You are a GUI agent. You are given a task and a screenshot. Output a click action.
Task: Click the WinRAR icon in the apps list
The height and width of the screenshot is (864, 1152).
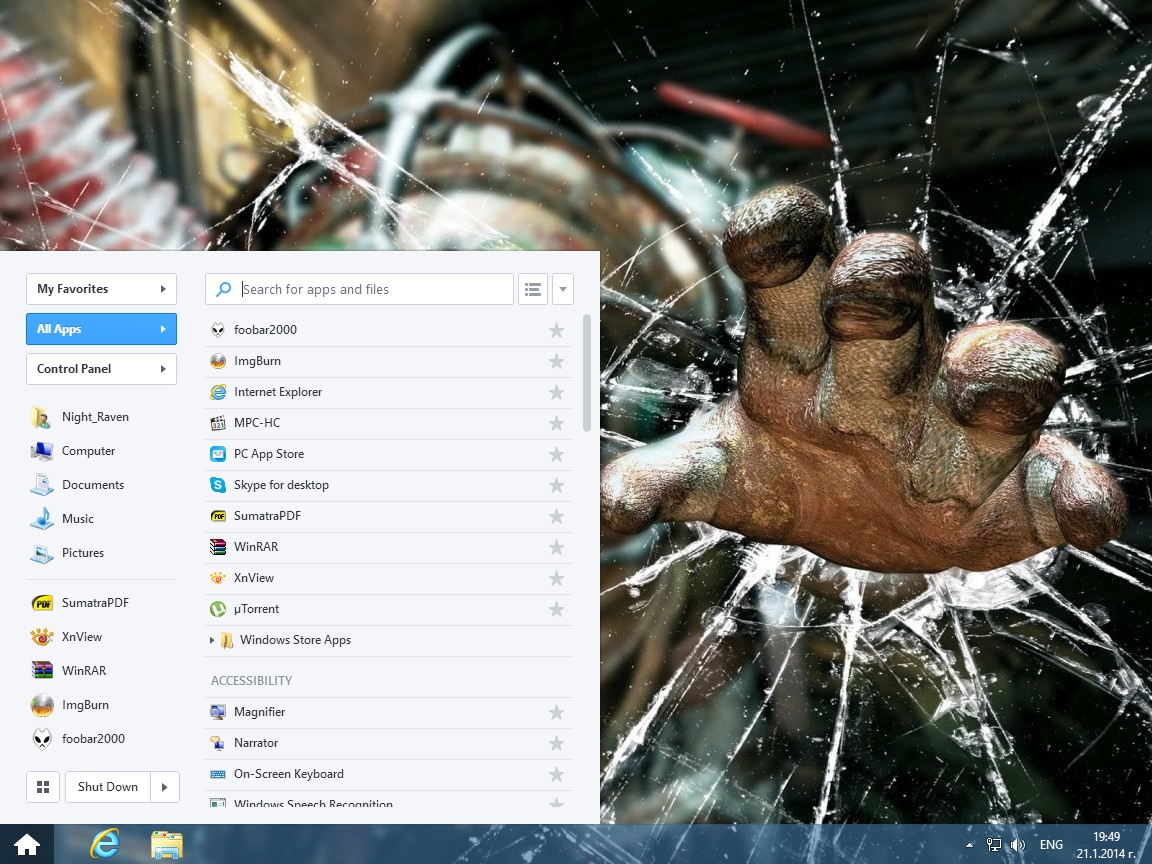tap(218, 547)
